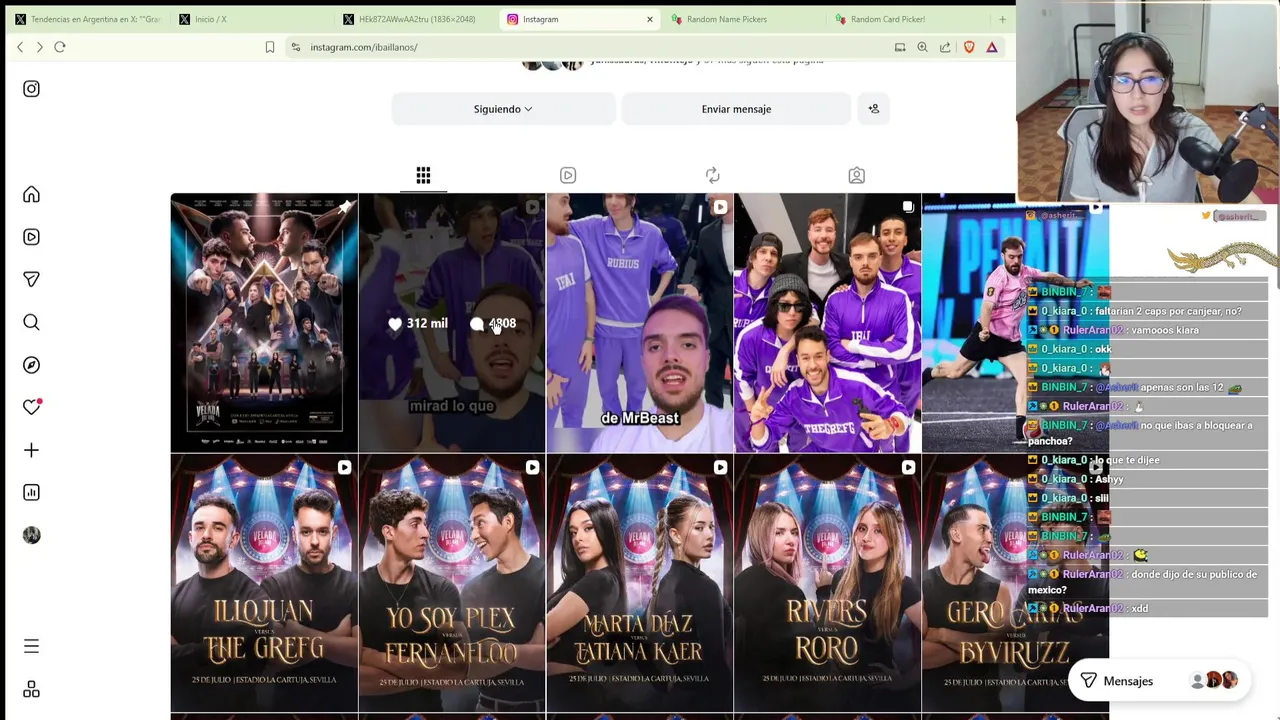Click chat message 'vamooos kiara'

coord(1164,330)
